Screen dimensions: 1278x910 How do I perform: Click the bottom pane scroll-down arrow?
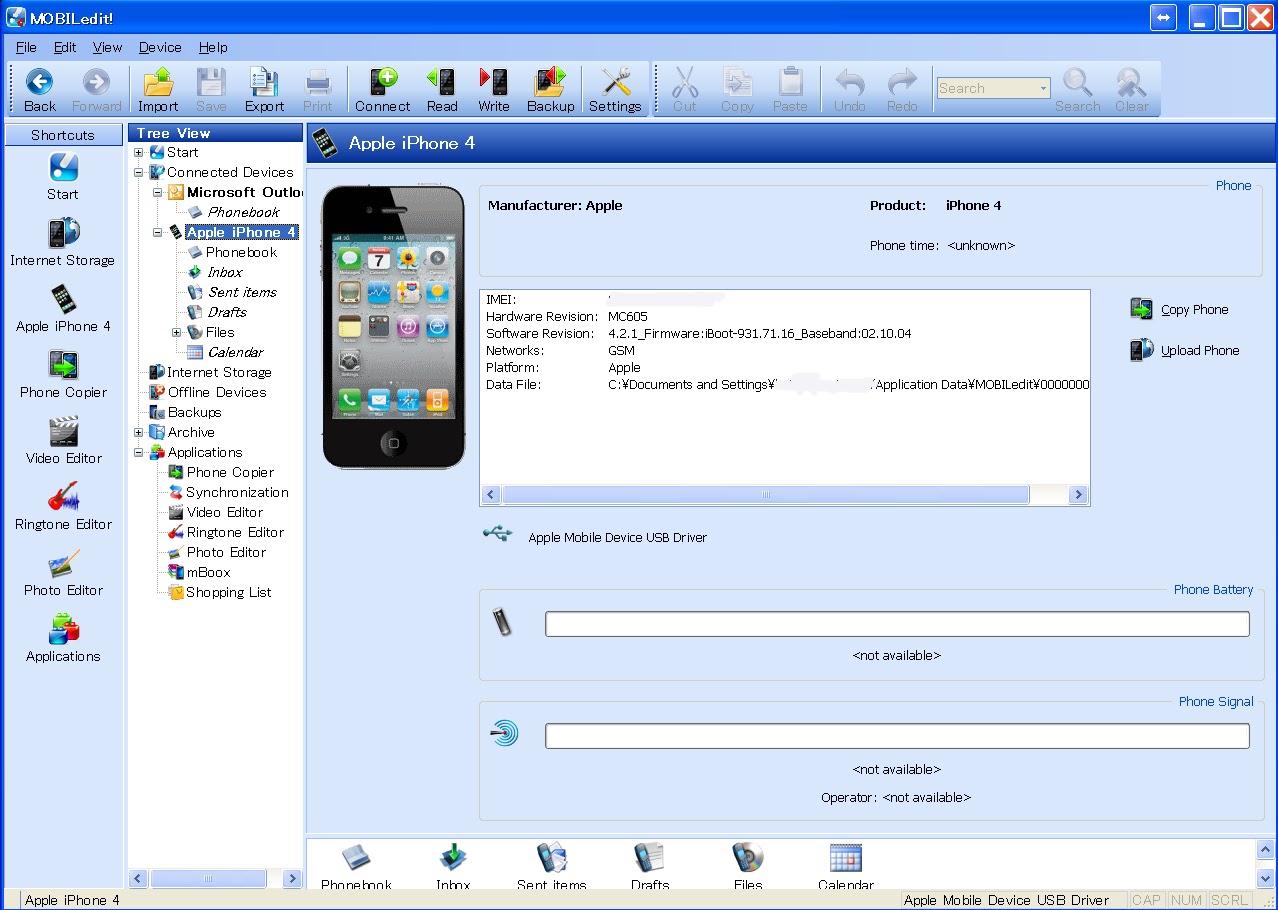click(x=1266, y=879)
